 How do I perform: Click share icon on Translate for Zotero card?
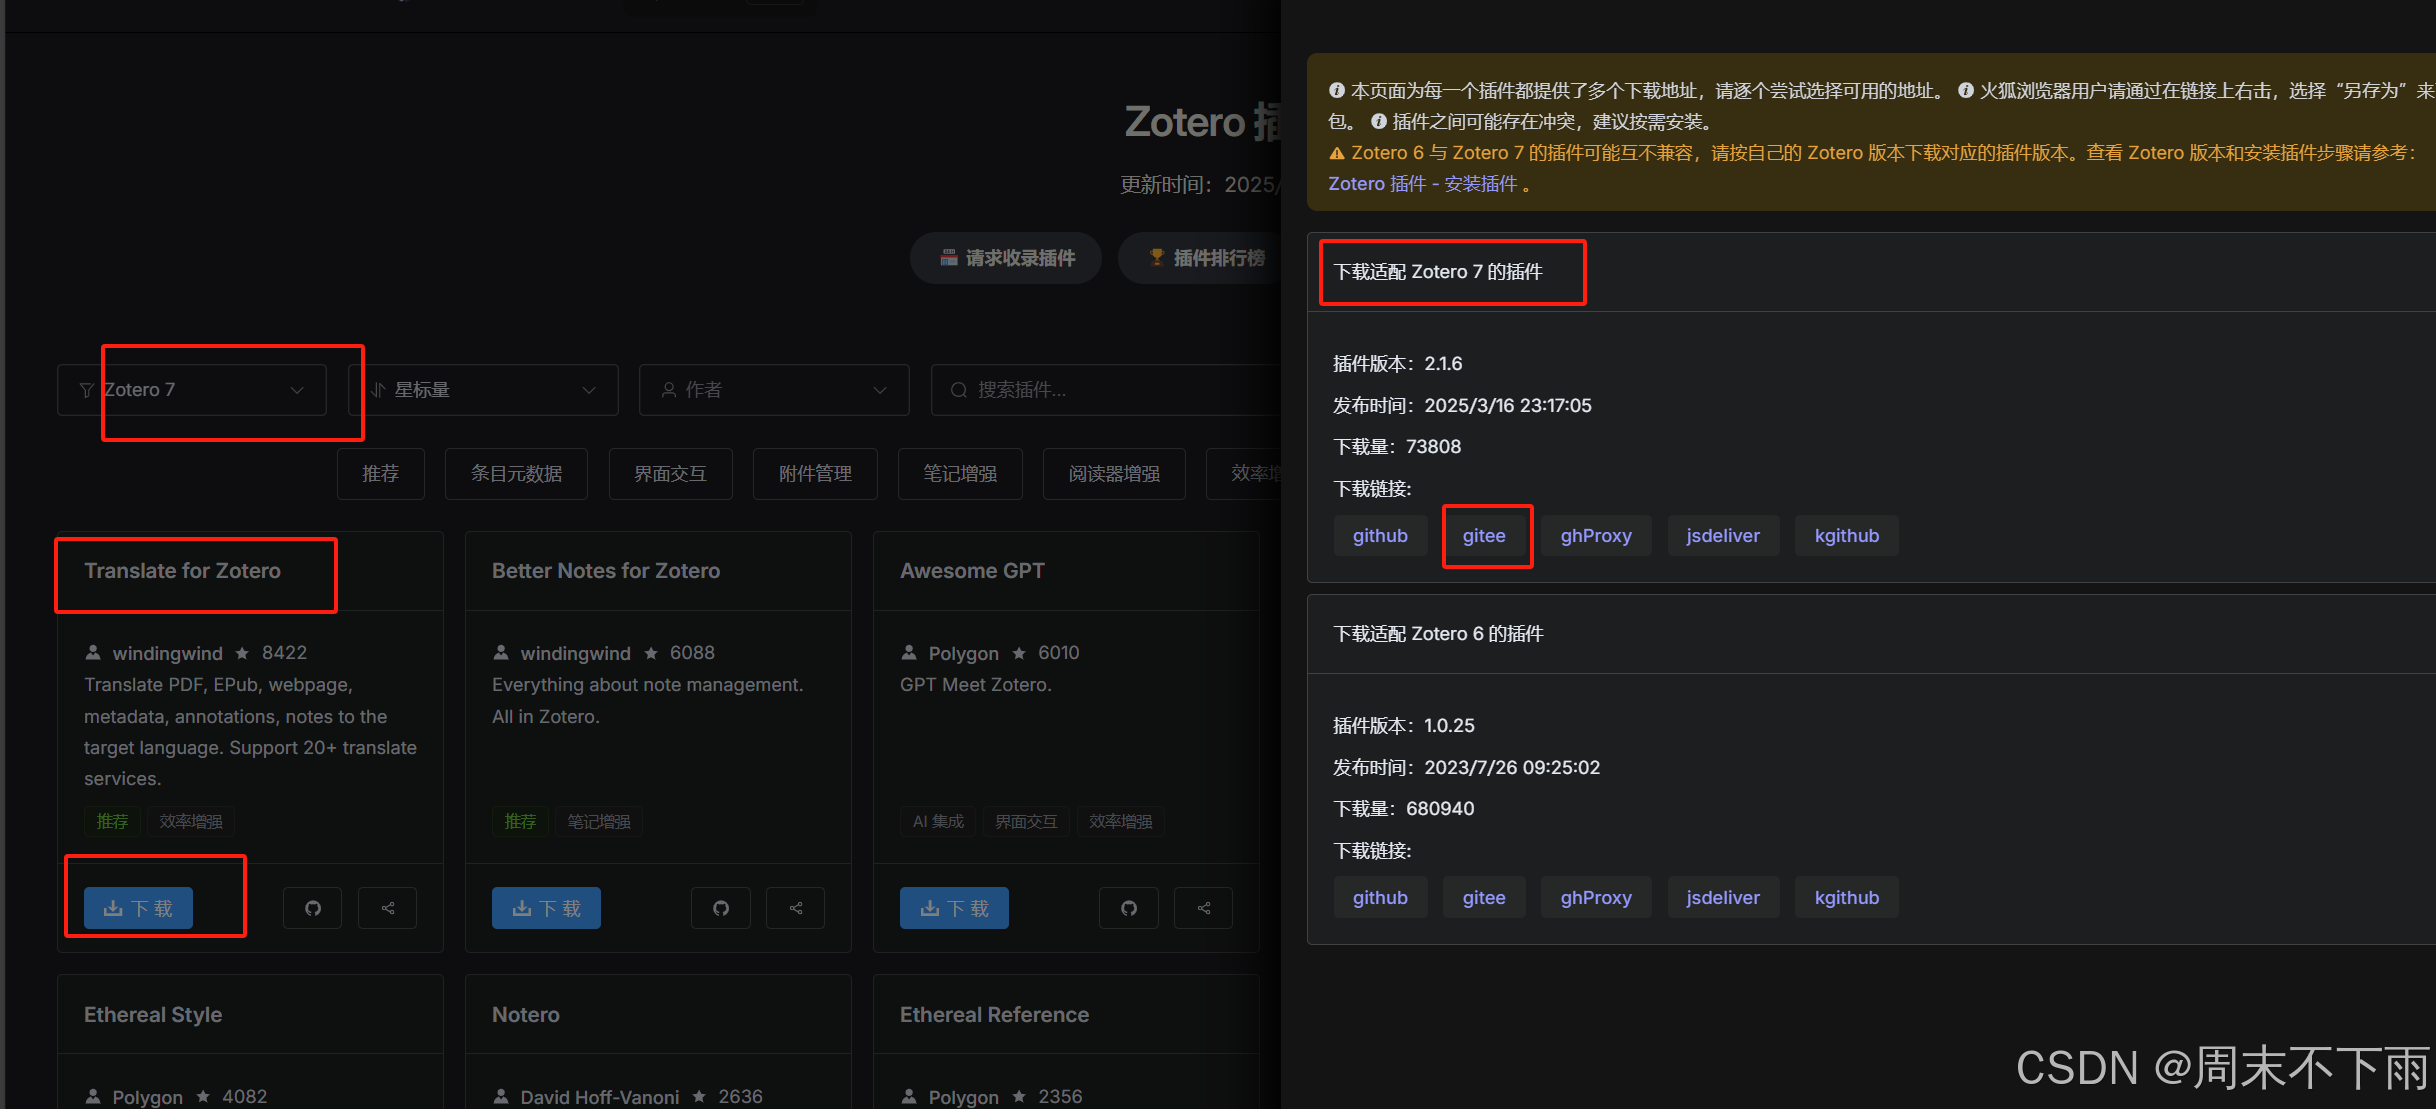[388, 908]
